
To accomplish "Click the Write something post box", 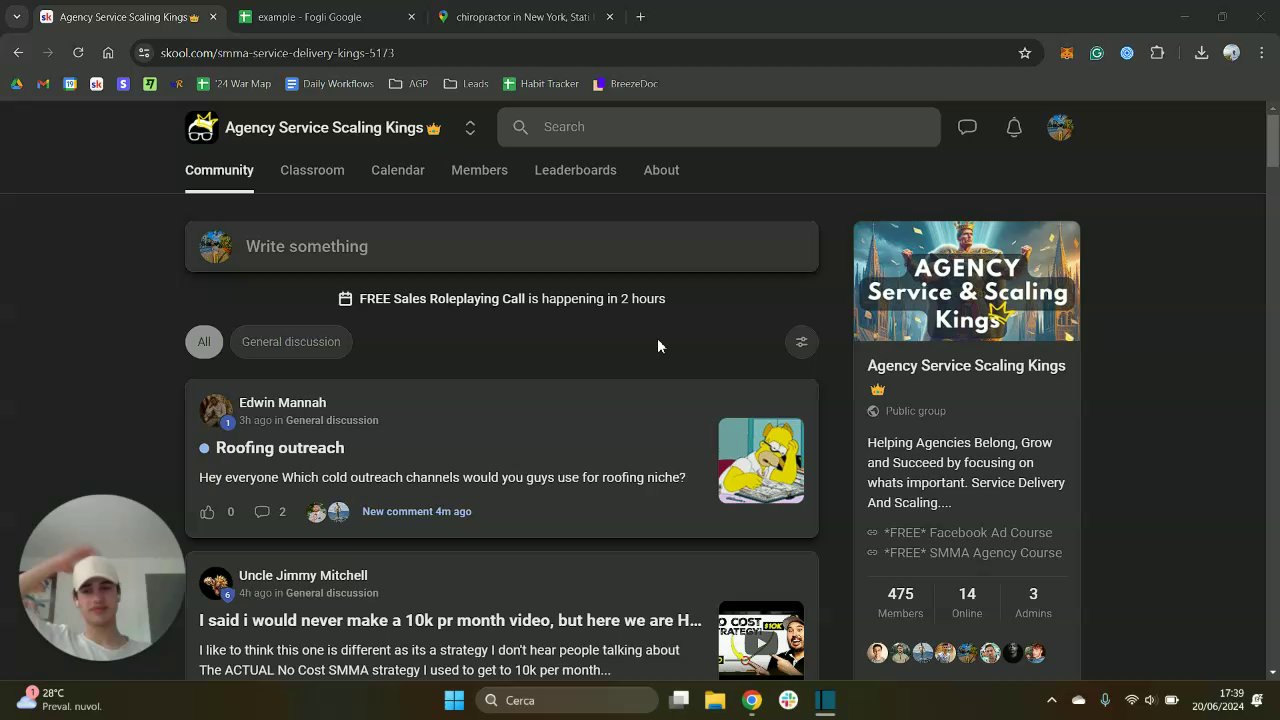I will pyautogui.click(x=502, y=247).
